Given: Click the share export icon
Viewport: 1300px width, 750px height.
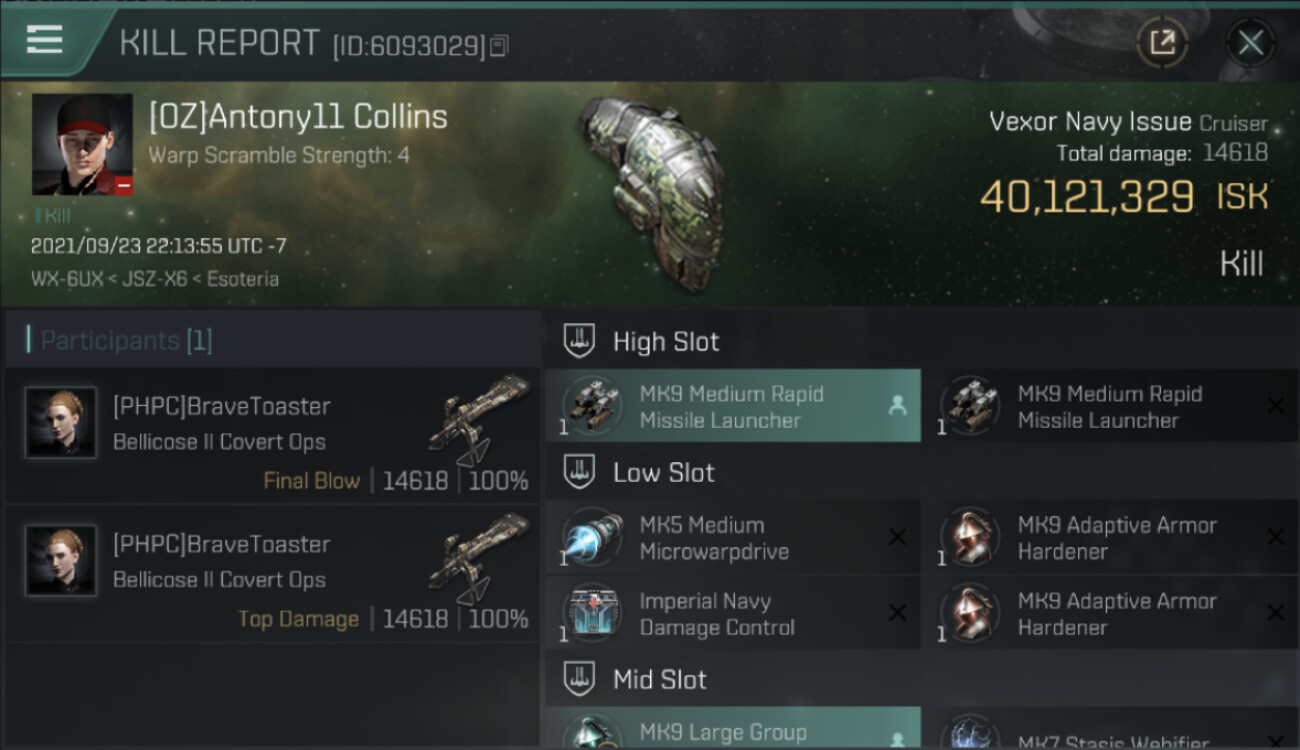Looking at the screenshot, I should click(1162, 43).
